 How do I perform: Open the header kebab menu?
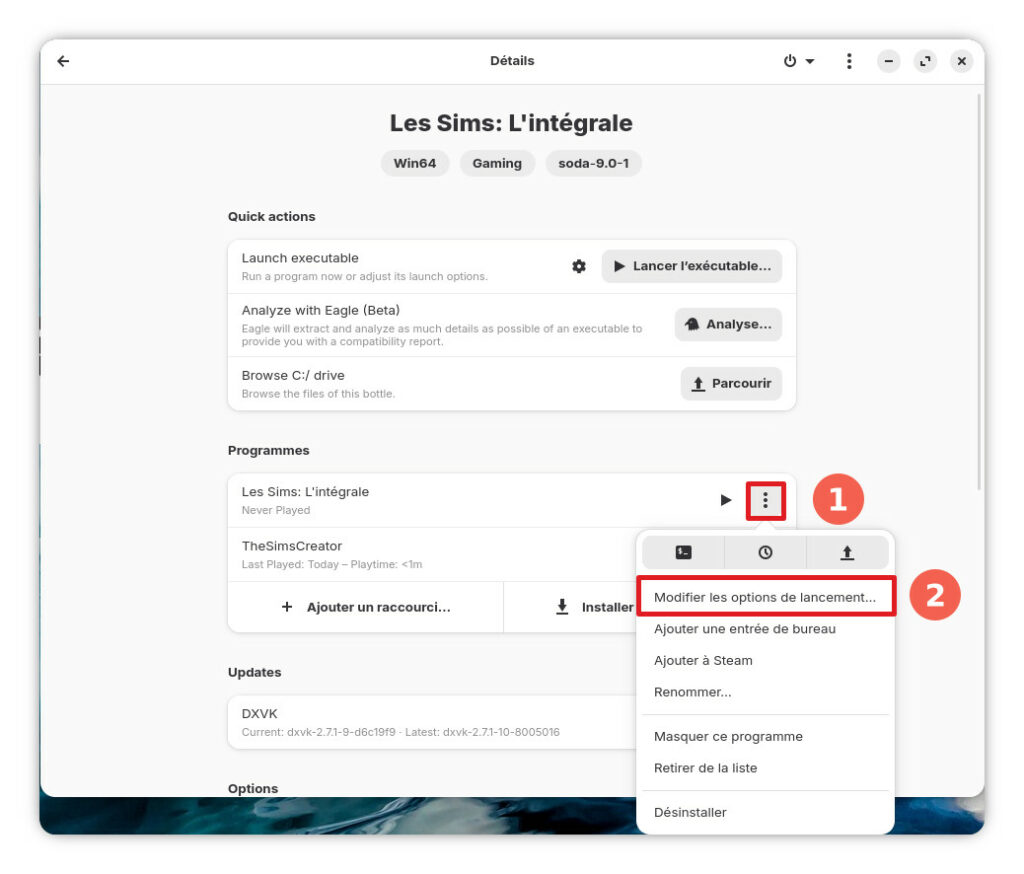pos(849,61)
